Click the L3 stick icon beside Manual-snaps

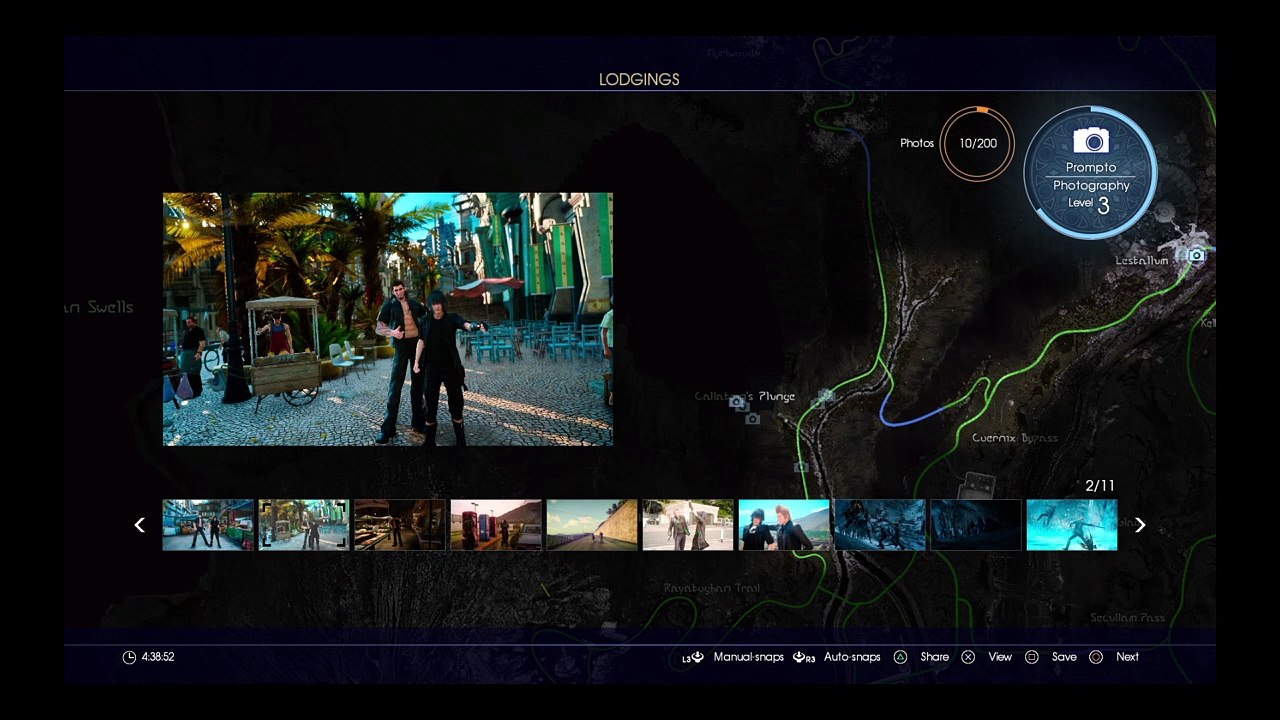[693, 657]
